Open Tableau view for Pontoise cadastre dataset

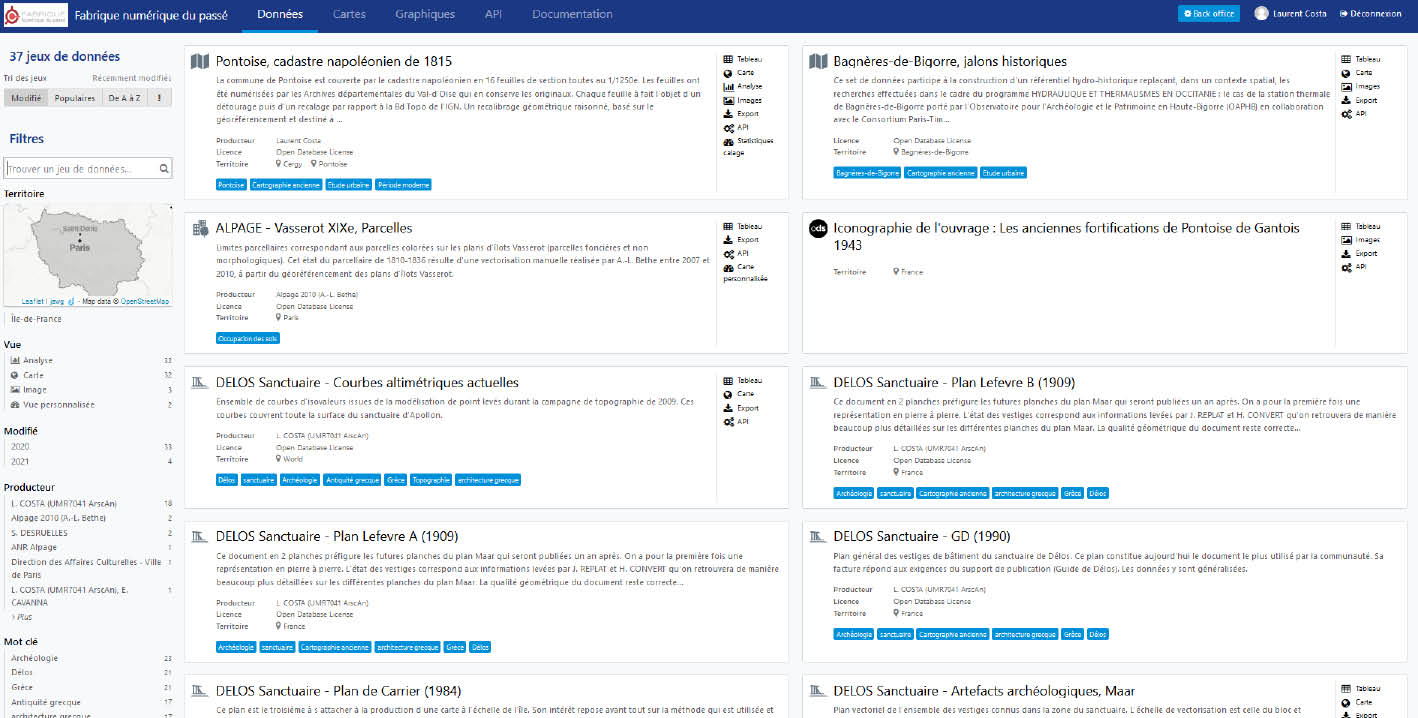pos(741,59)
